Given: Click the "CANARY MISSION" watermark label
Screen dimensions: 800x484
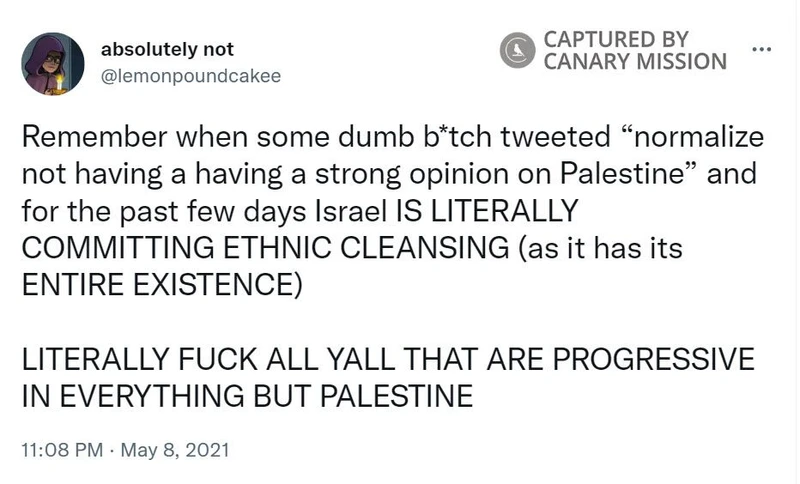Looking at the screenshot, I should (x=634, y=61).
